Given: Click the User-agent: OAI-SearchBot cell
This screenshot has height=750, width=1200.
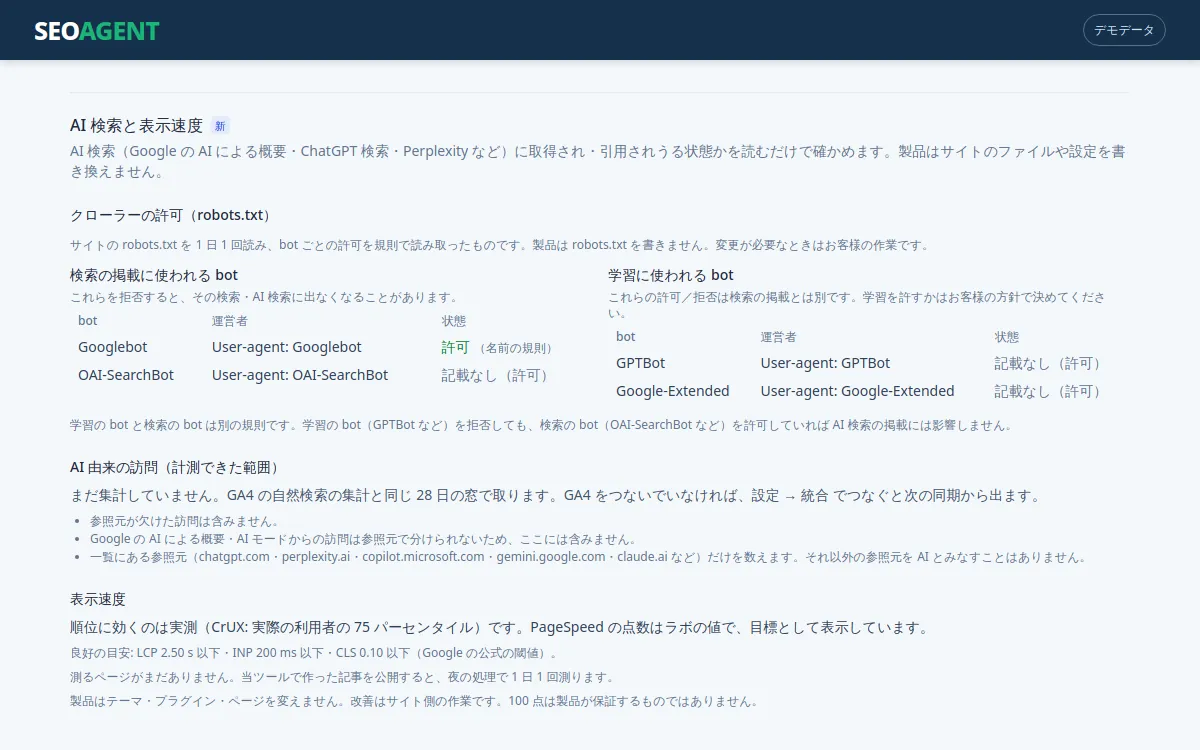Looking at the screenshot, I should pyautogui.click(x=300, y=375).
